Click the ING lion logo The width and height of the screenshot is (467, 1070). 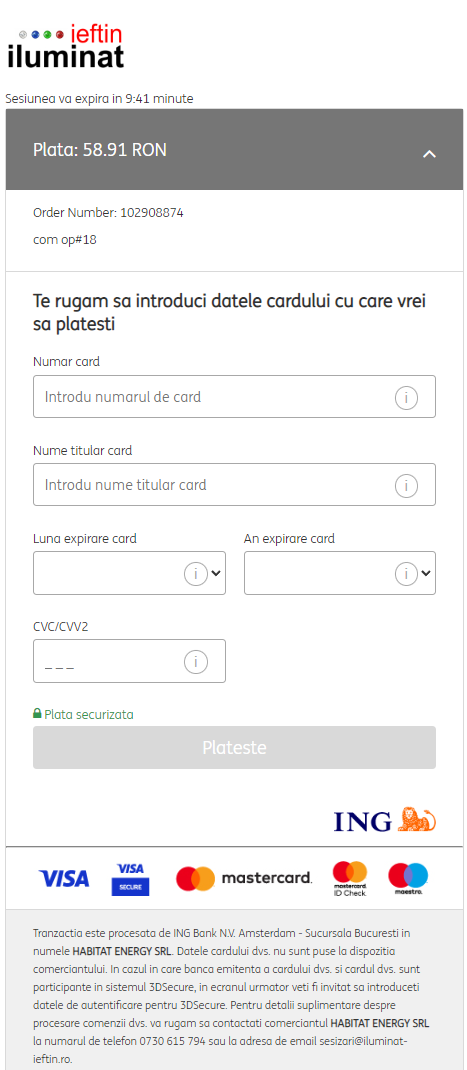point(417,819)
